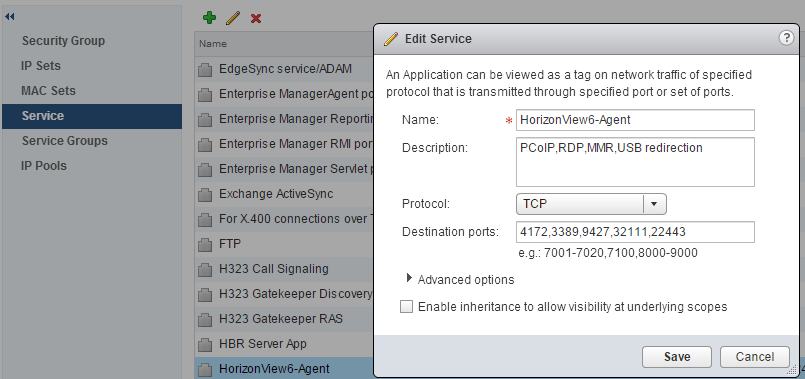Image resolution: width=805 pixels, height=379 pixels.
Task: Select the FTP service name text
Action: click(x=230, y=244)
